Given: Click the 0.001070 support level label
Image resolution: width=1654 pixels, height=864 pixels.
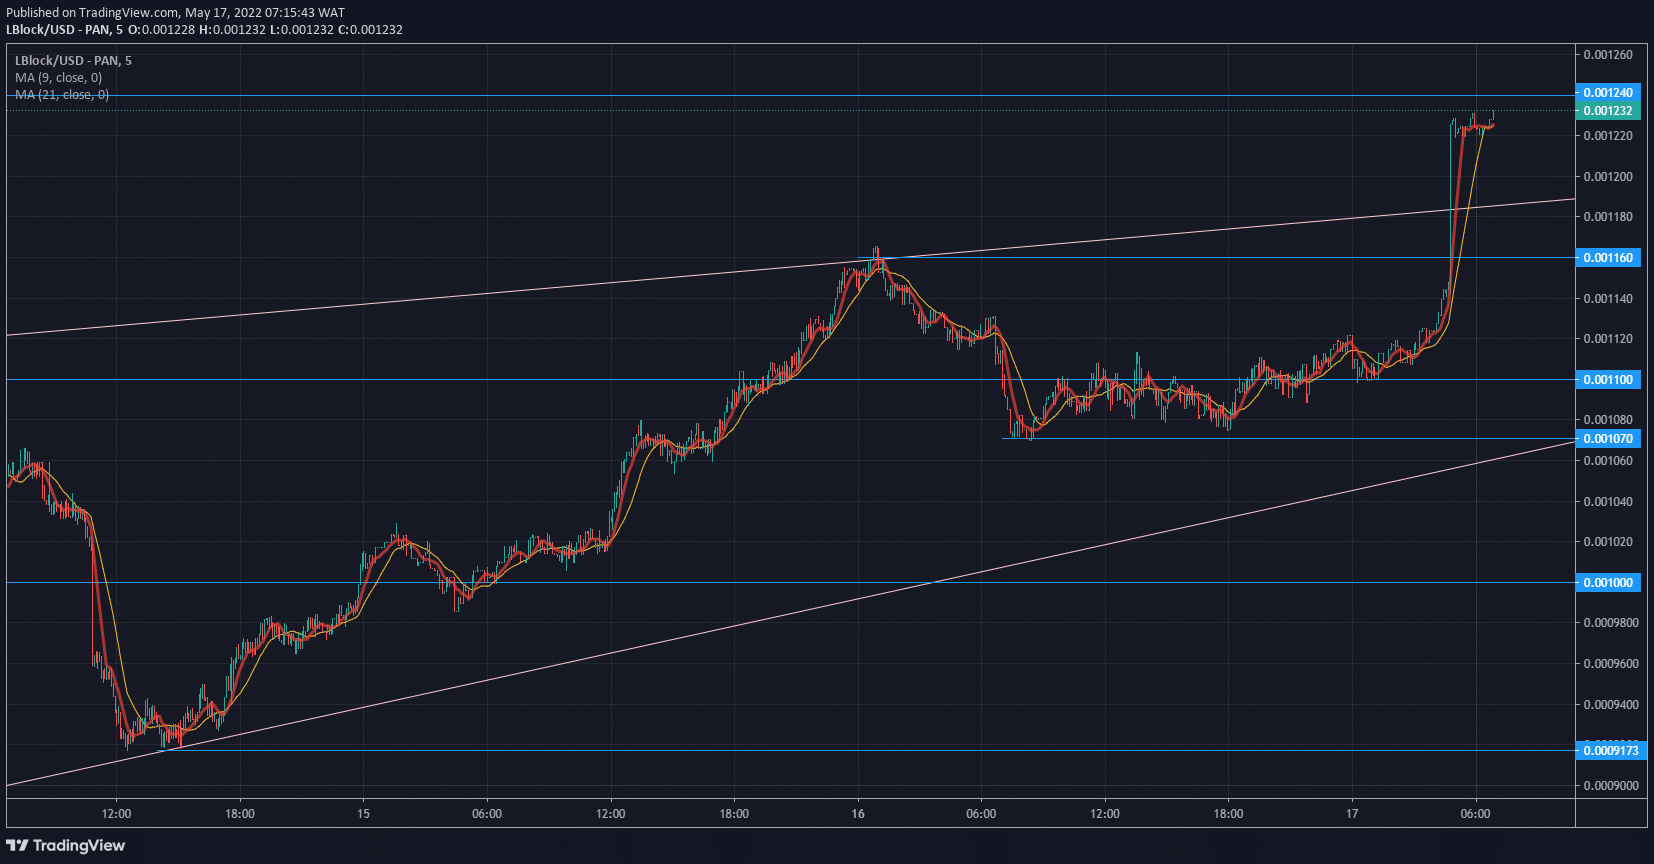Looking at the screenshot, I should pyautogui.click(x=1608, y=439).
